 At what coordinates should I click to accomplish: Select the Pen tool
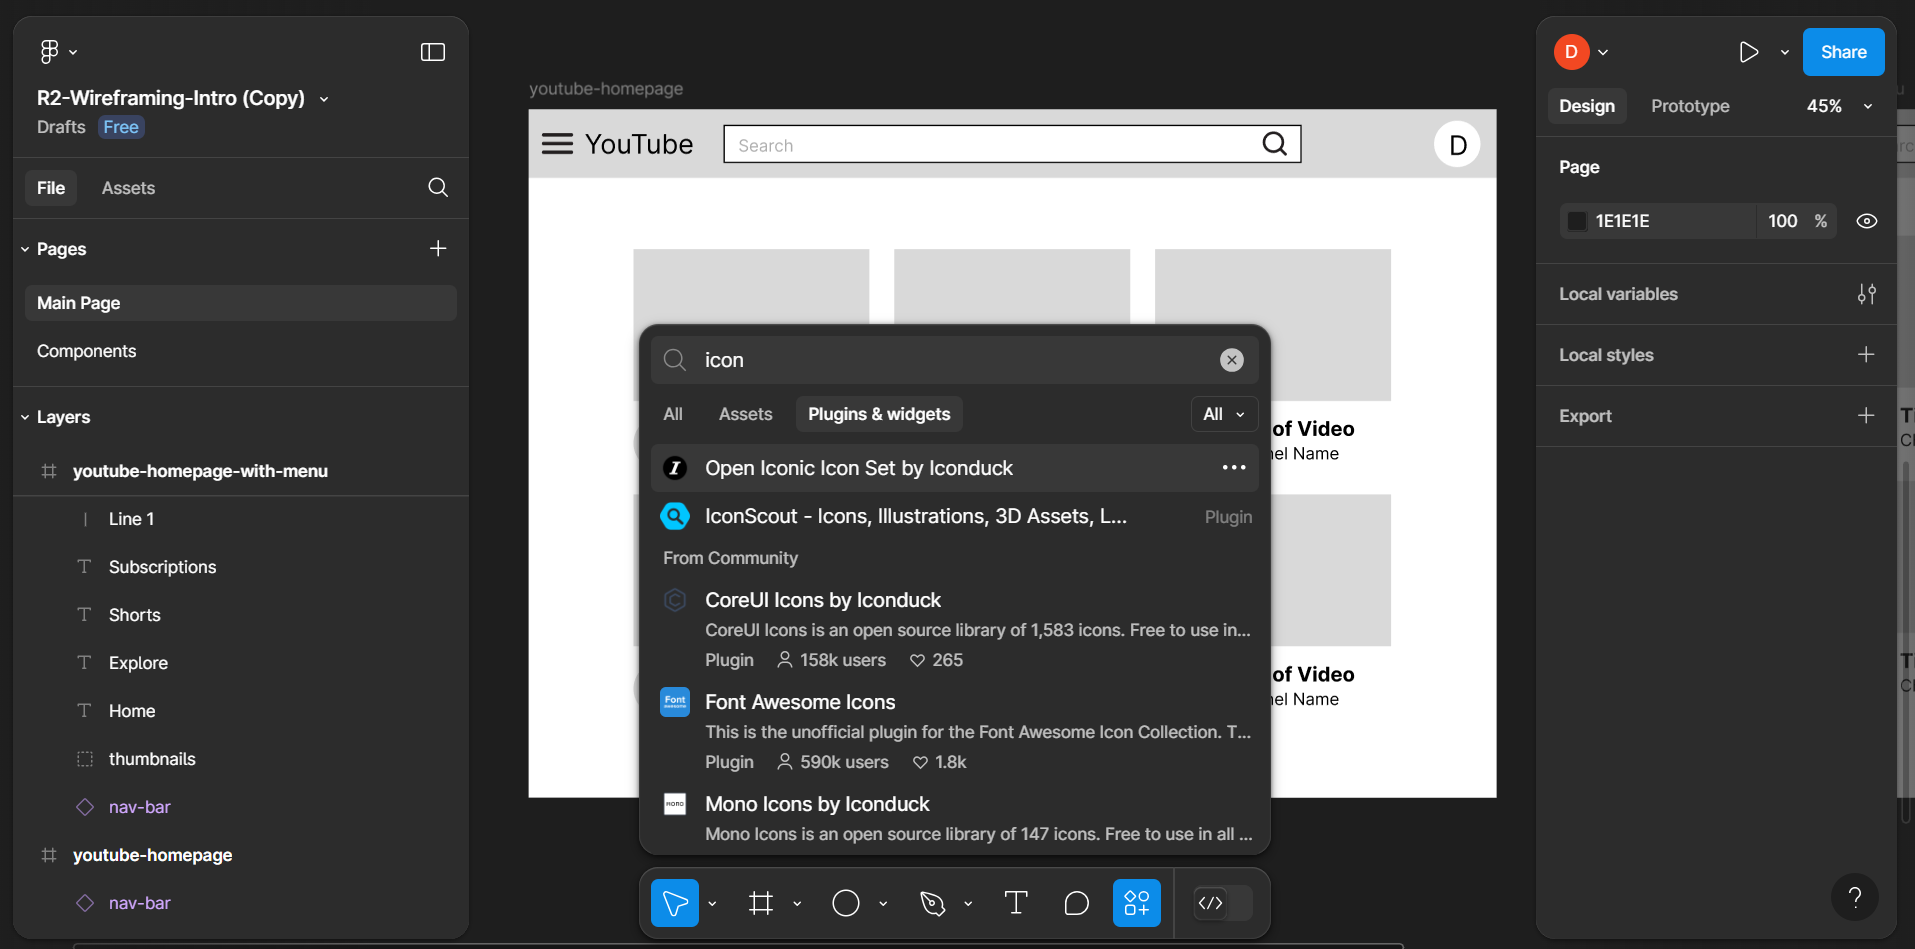coord(932,903)
